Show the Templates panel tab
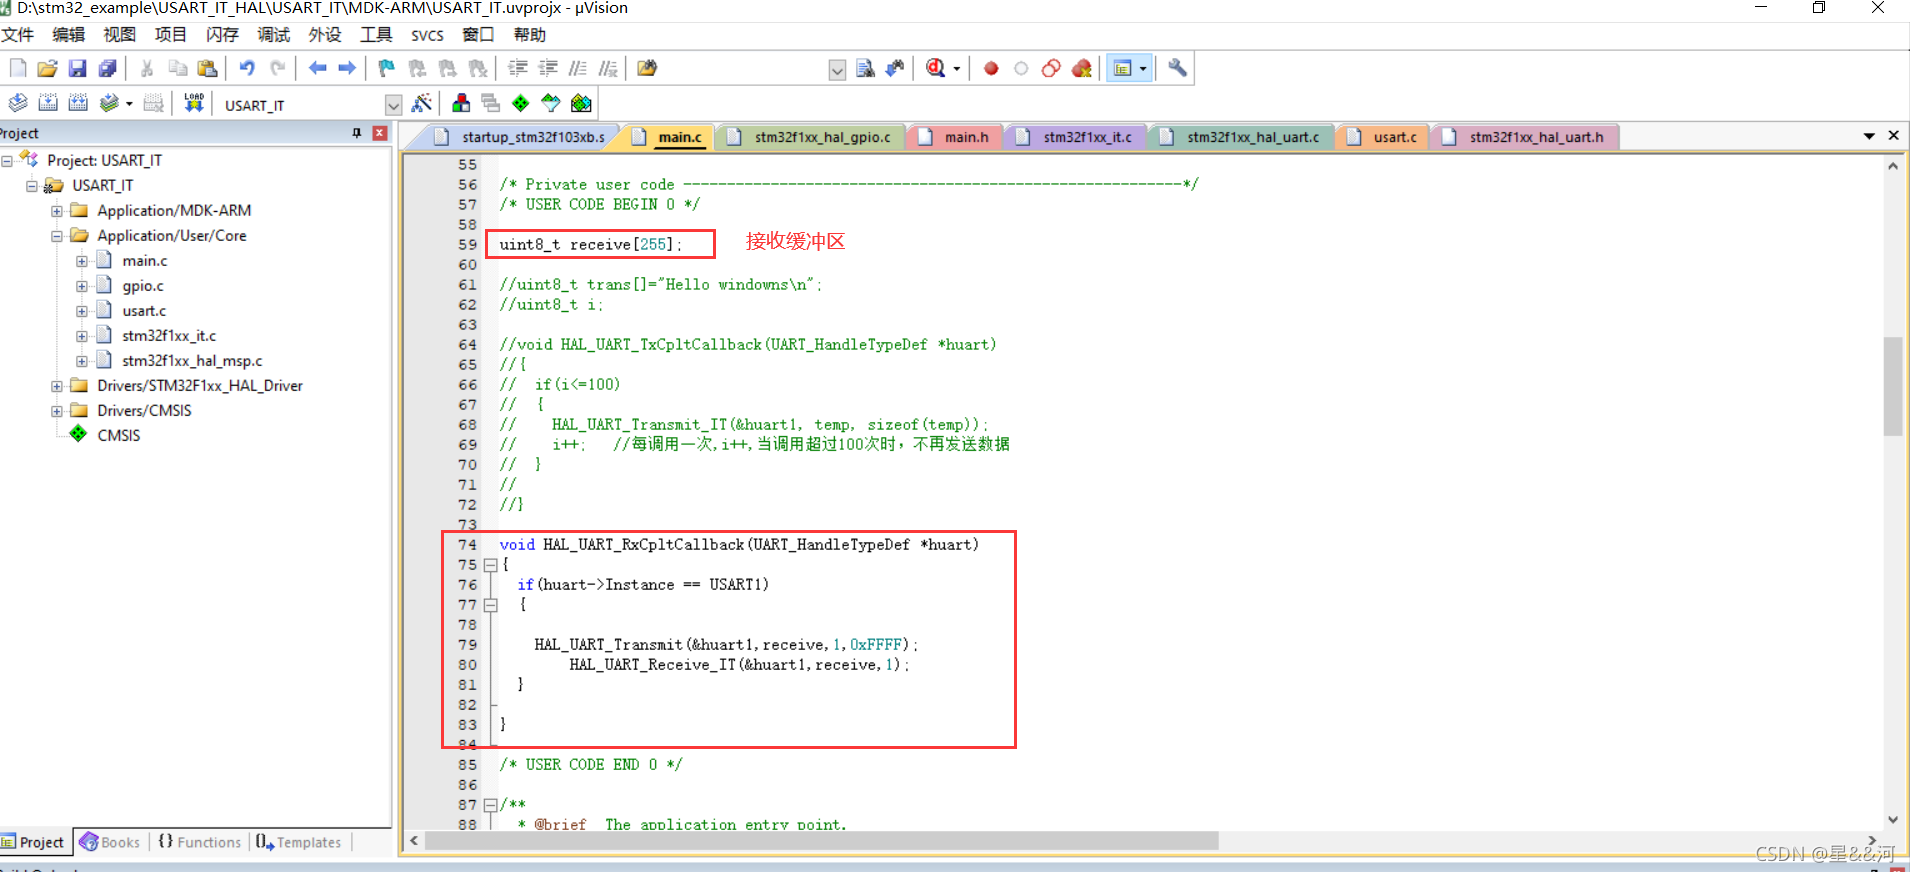The height and width of the screenshot is (872, 1910). pyautogui.click(x=298, y=842)
